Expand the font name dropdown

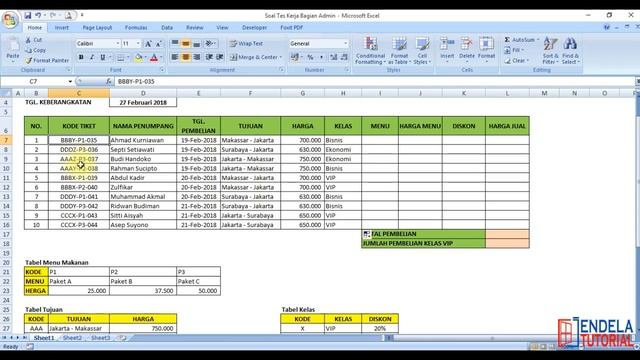click(x=118, y=44)
